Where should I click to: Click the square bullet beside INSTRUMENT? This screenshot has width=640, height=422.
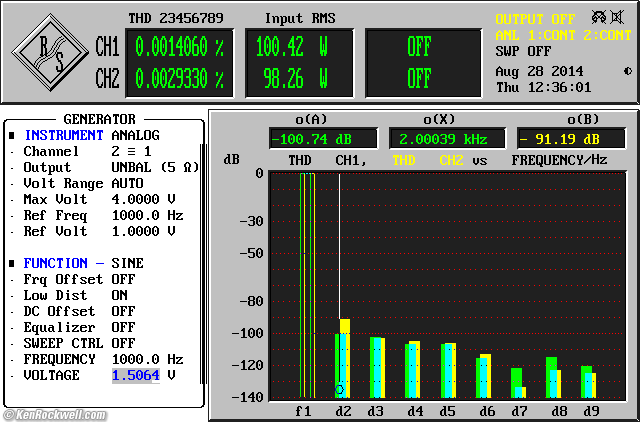pyautogui.click(x=12, y=135)
